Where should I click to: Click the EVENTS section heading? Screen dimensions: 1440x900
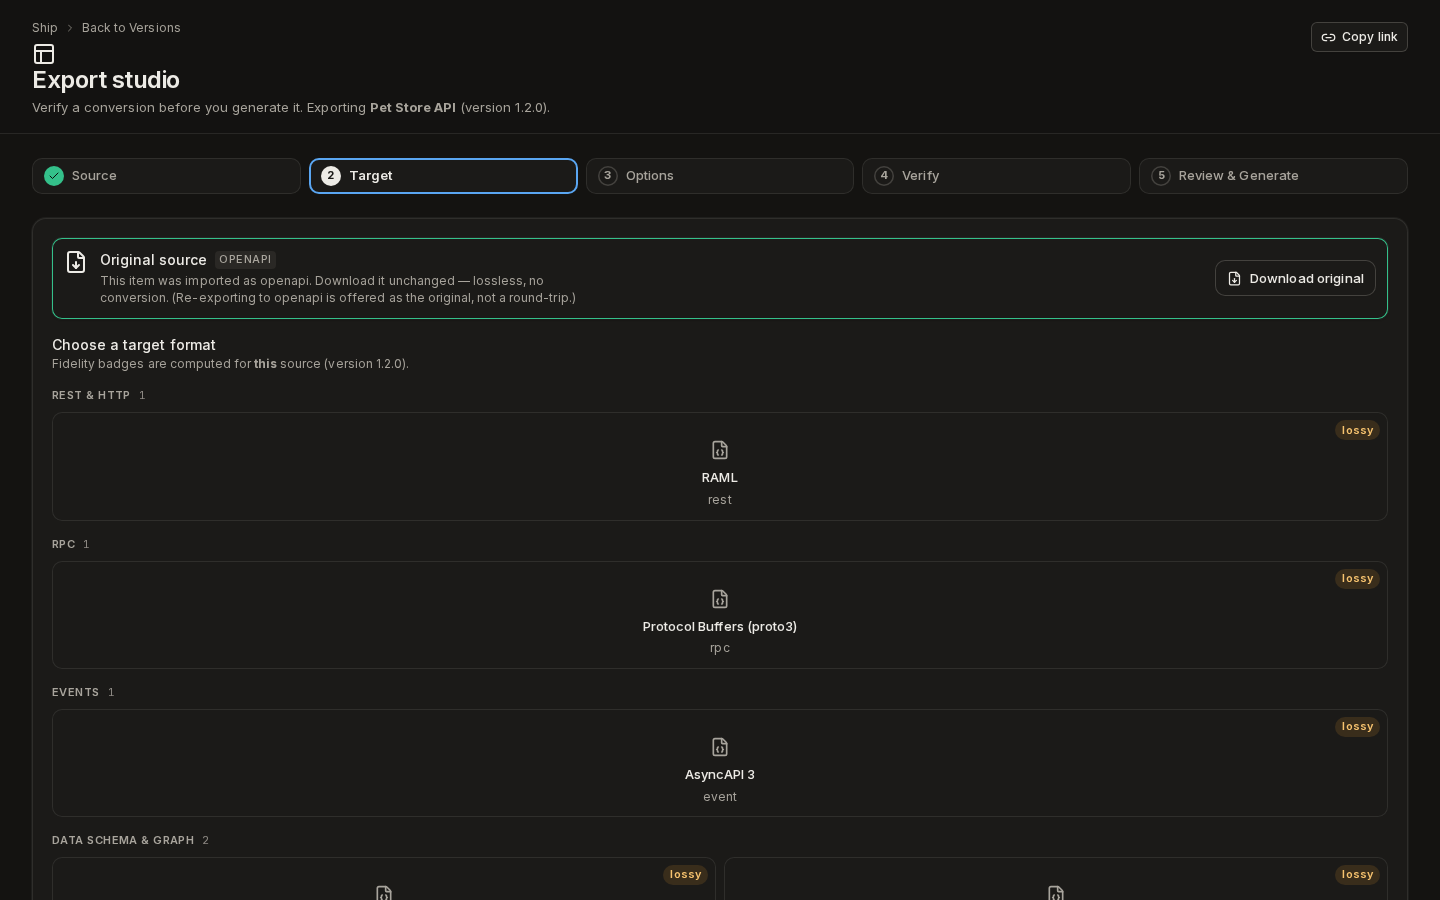point(75,693)
